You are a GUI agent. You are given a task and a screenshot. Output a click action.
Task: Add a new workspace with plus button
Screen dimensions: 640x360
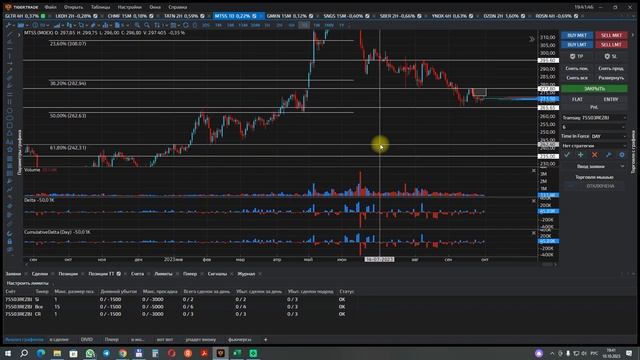(x=265, y=340)
